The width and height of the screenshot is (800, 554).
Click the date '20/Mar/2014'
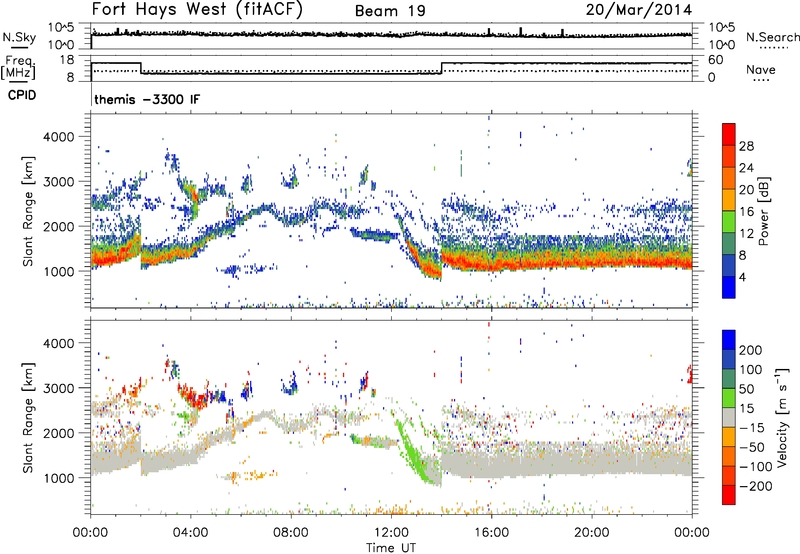(x=639, y=10)
